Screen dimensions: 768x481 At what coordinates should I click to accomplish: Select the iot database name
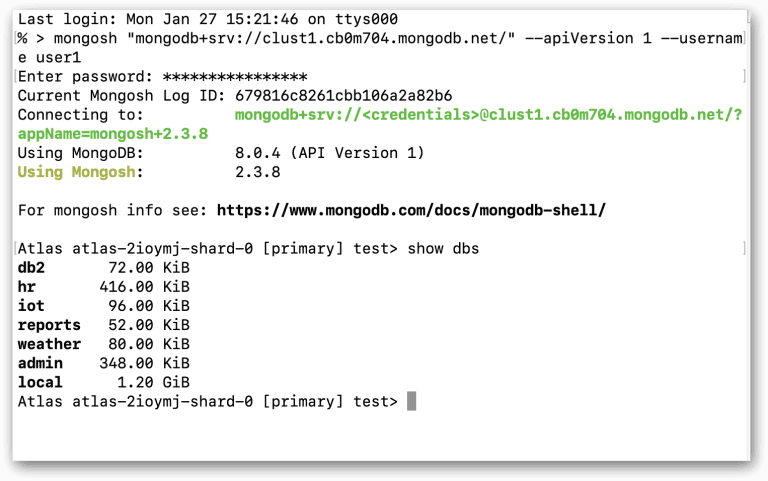click(x=31, y=306)
